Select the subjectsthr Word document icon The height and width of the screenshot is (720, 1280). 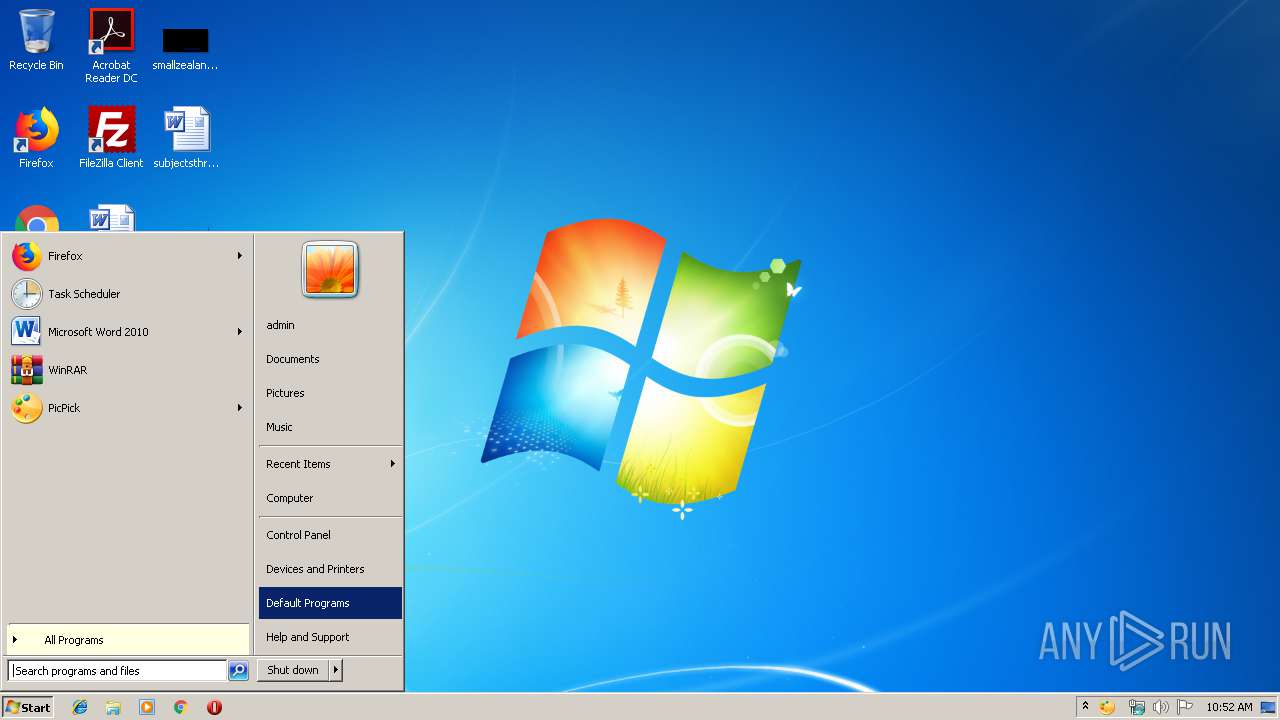click(x=186, y=138)
